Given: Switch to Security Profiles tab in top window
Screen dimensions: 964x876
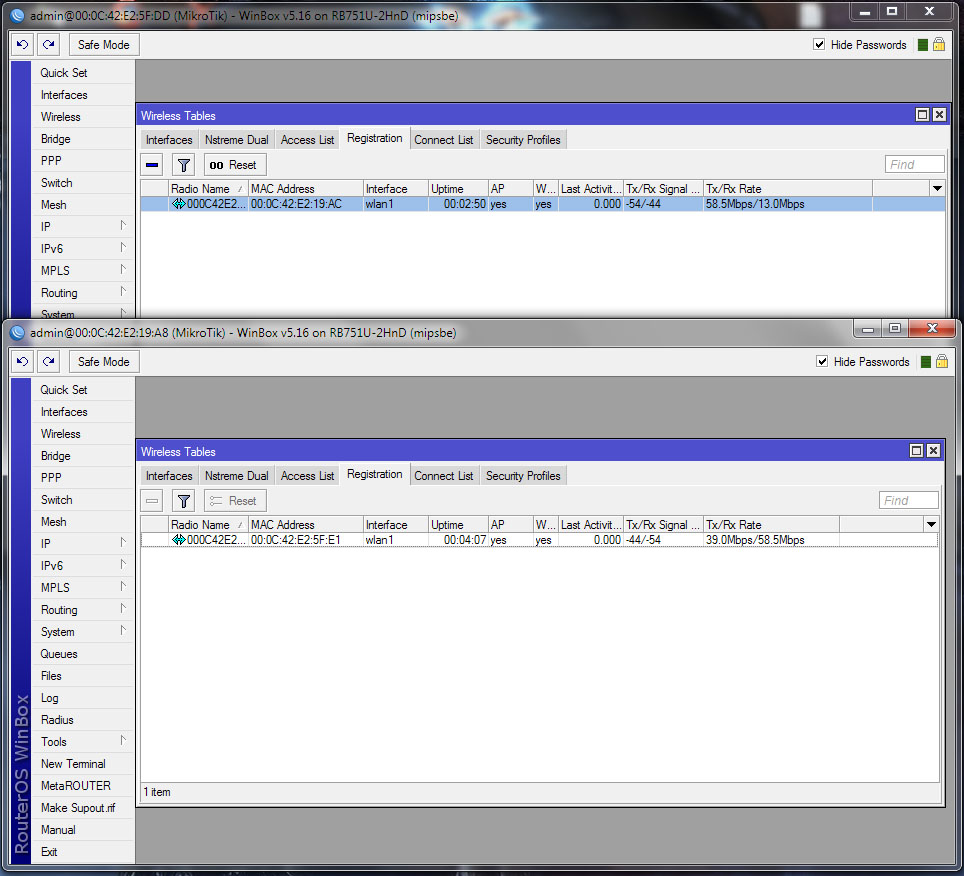Looking at the screenshot, I should click(x=523, y=140).
